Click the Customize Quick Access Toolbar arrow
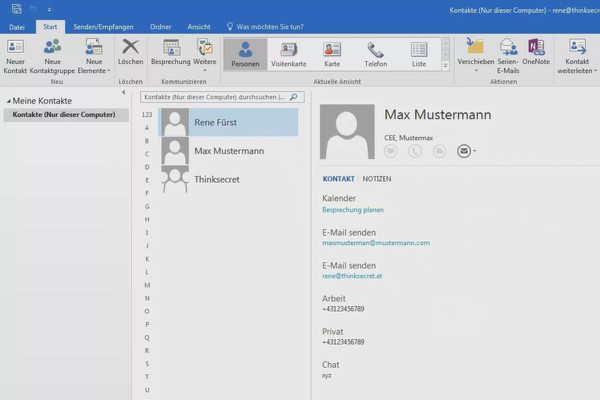 click(x=49, y=10)
